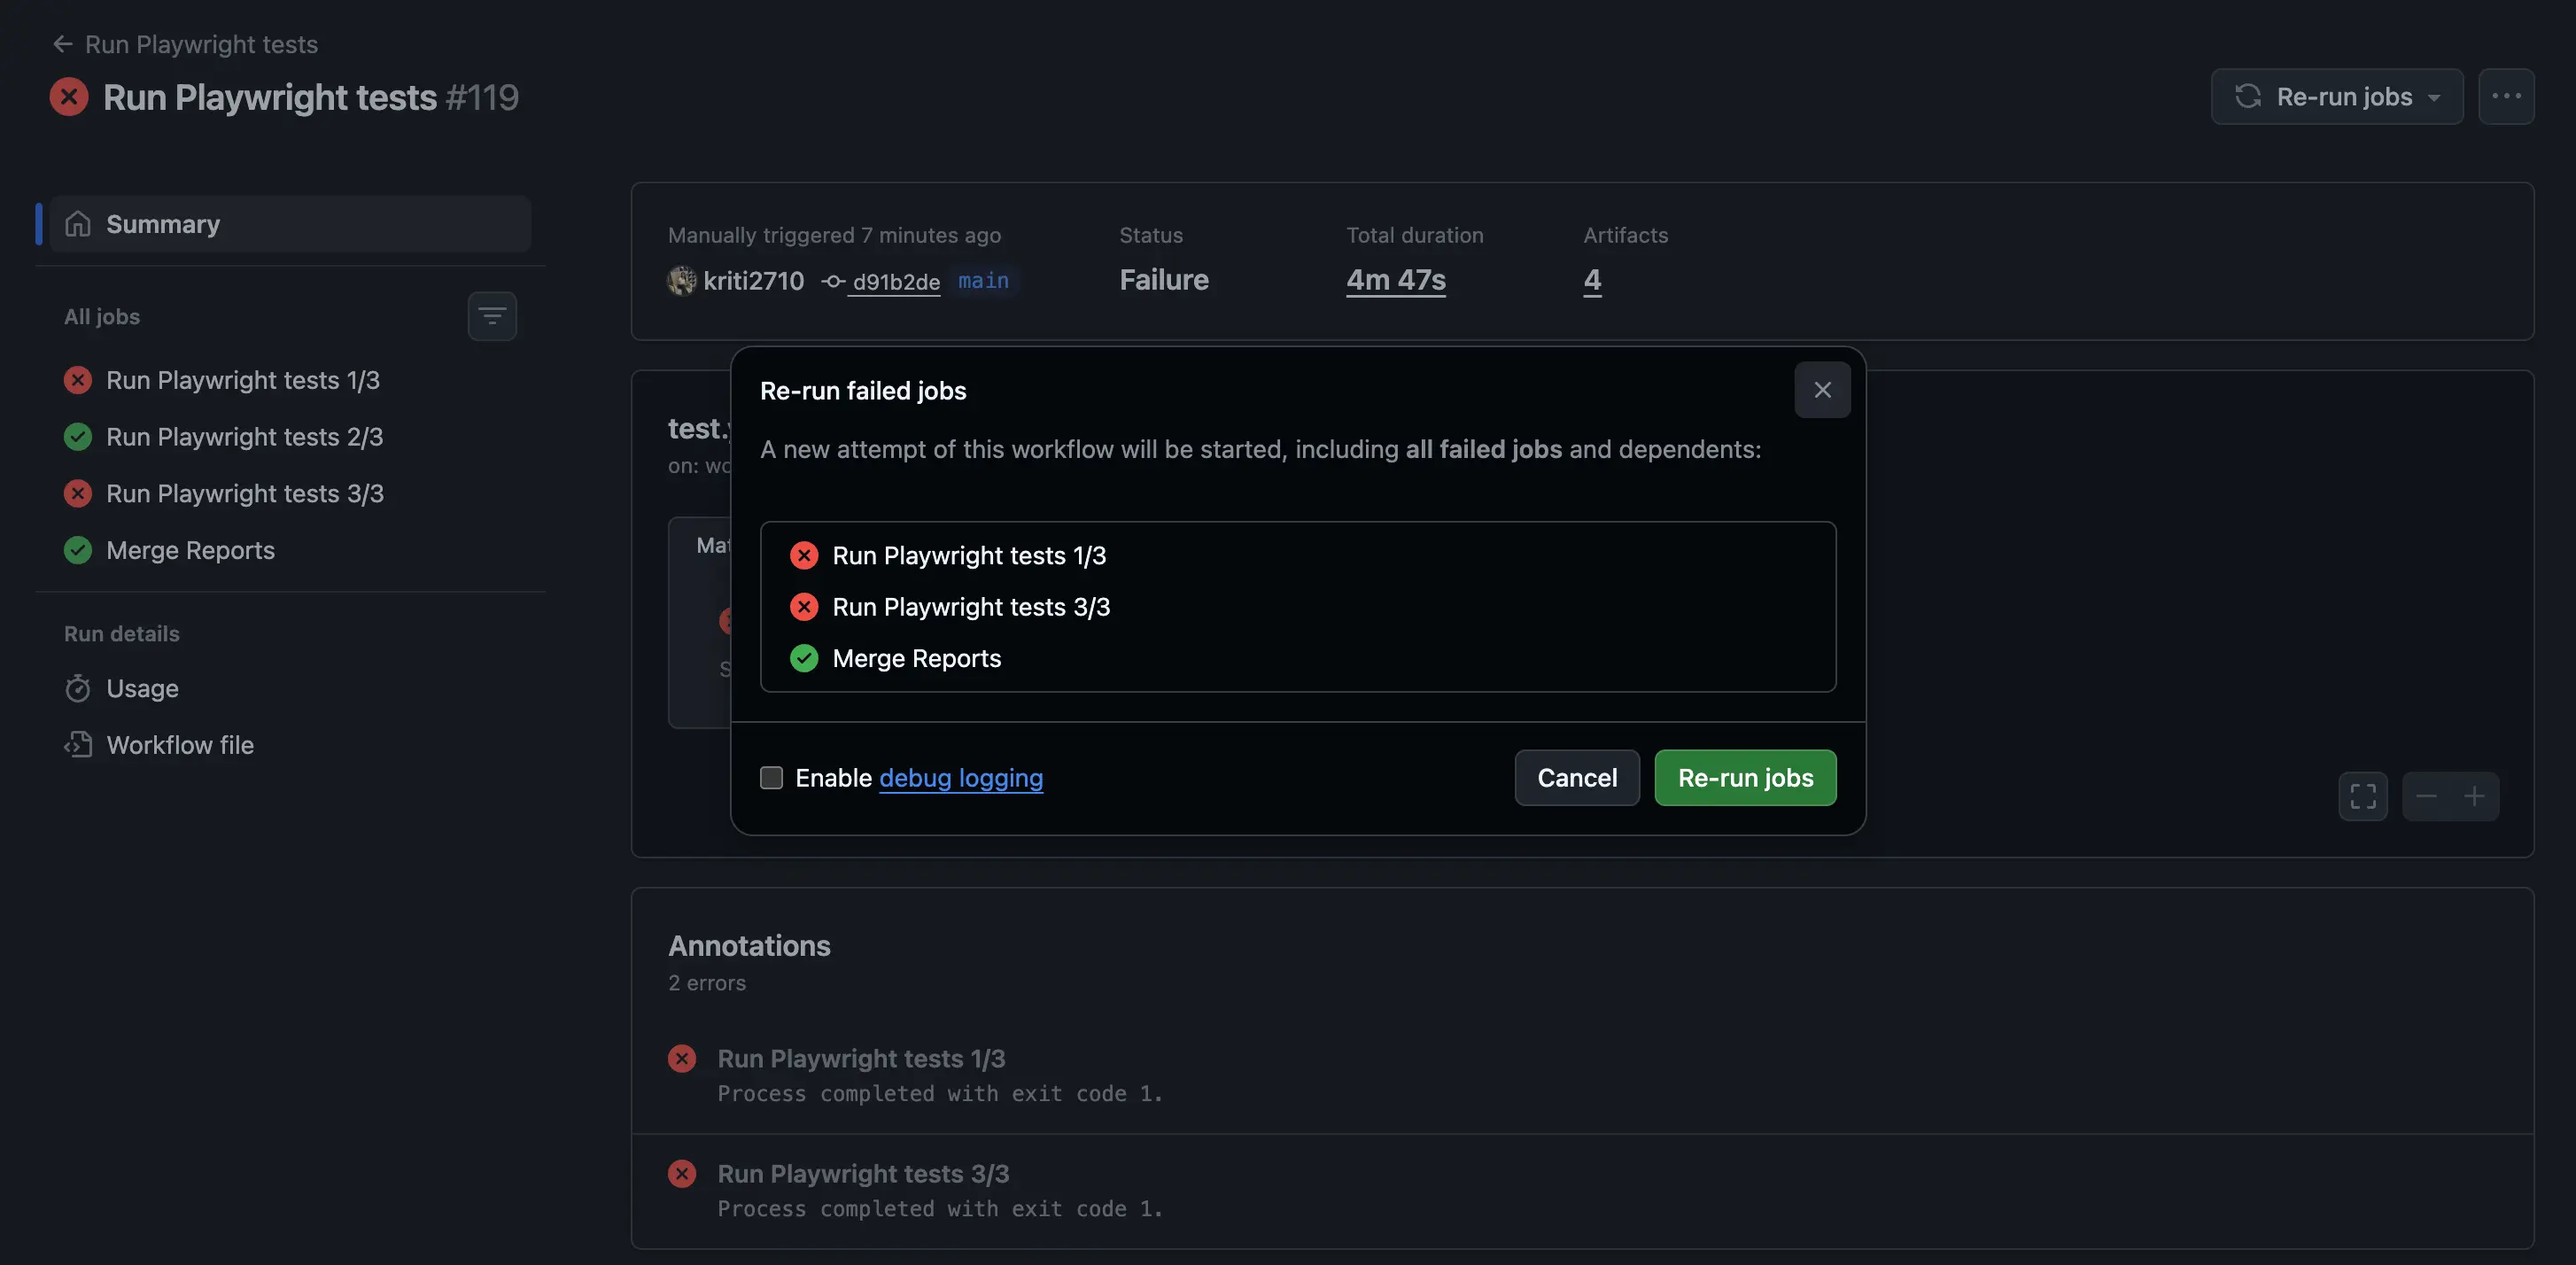Image resolution: width=2576 pixels, height=1265 pixels.
Task: Open the three-dots more options menu
Action: tap(2505, 96)
